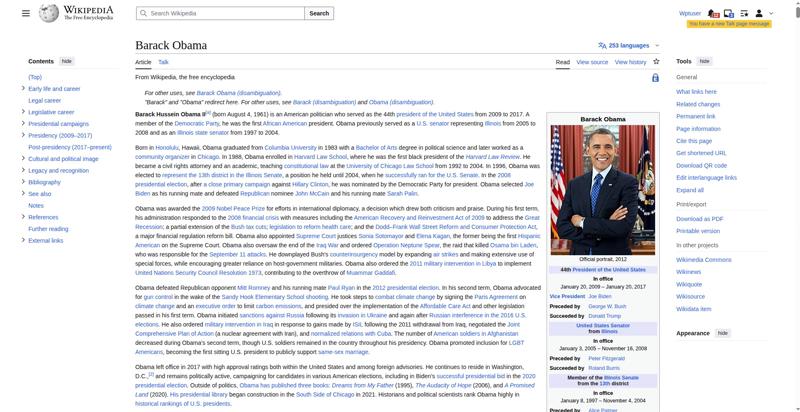Switch to the Talk tab
Image resolution: width=800 pixels, height=412 pixels.
tap(163, 62)
